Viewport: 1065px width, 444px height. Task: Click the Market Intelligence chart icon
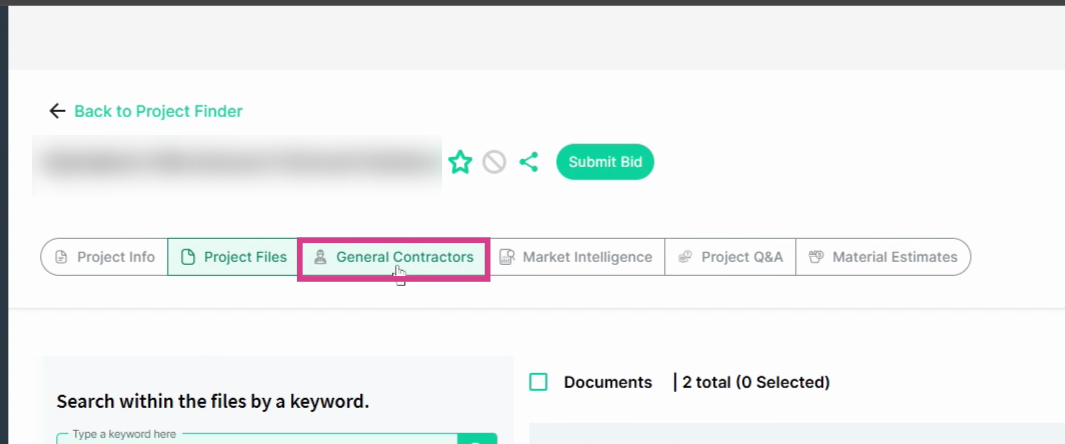507,257
